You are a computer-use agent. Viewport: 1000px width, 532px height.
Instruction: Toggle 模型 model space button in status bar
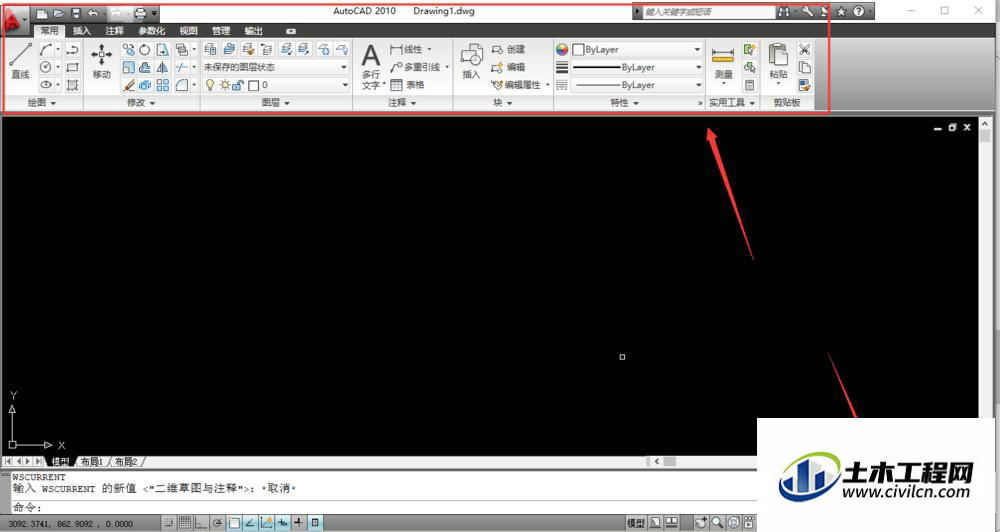(636, 523)
